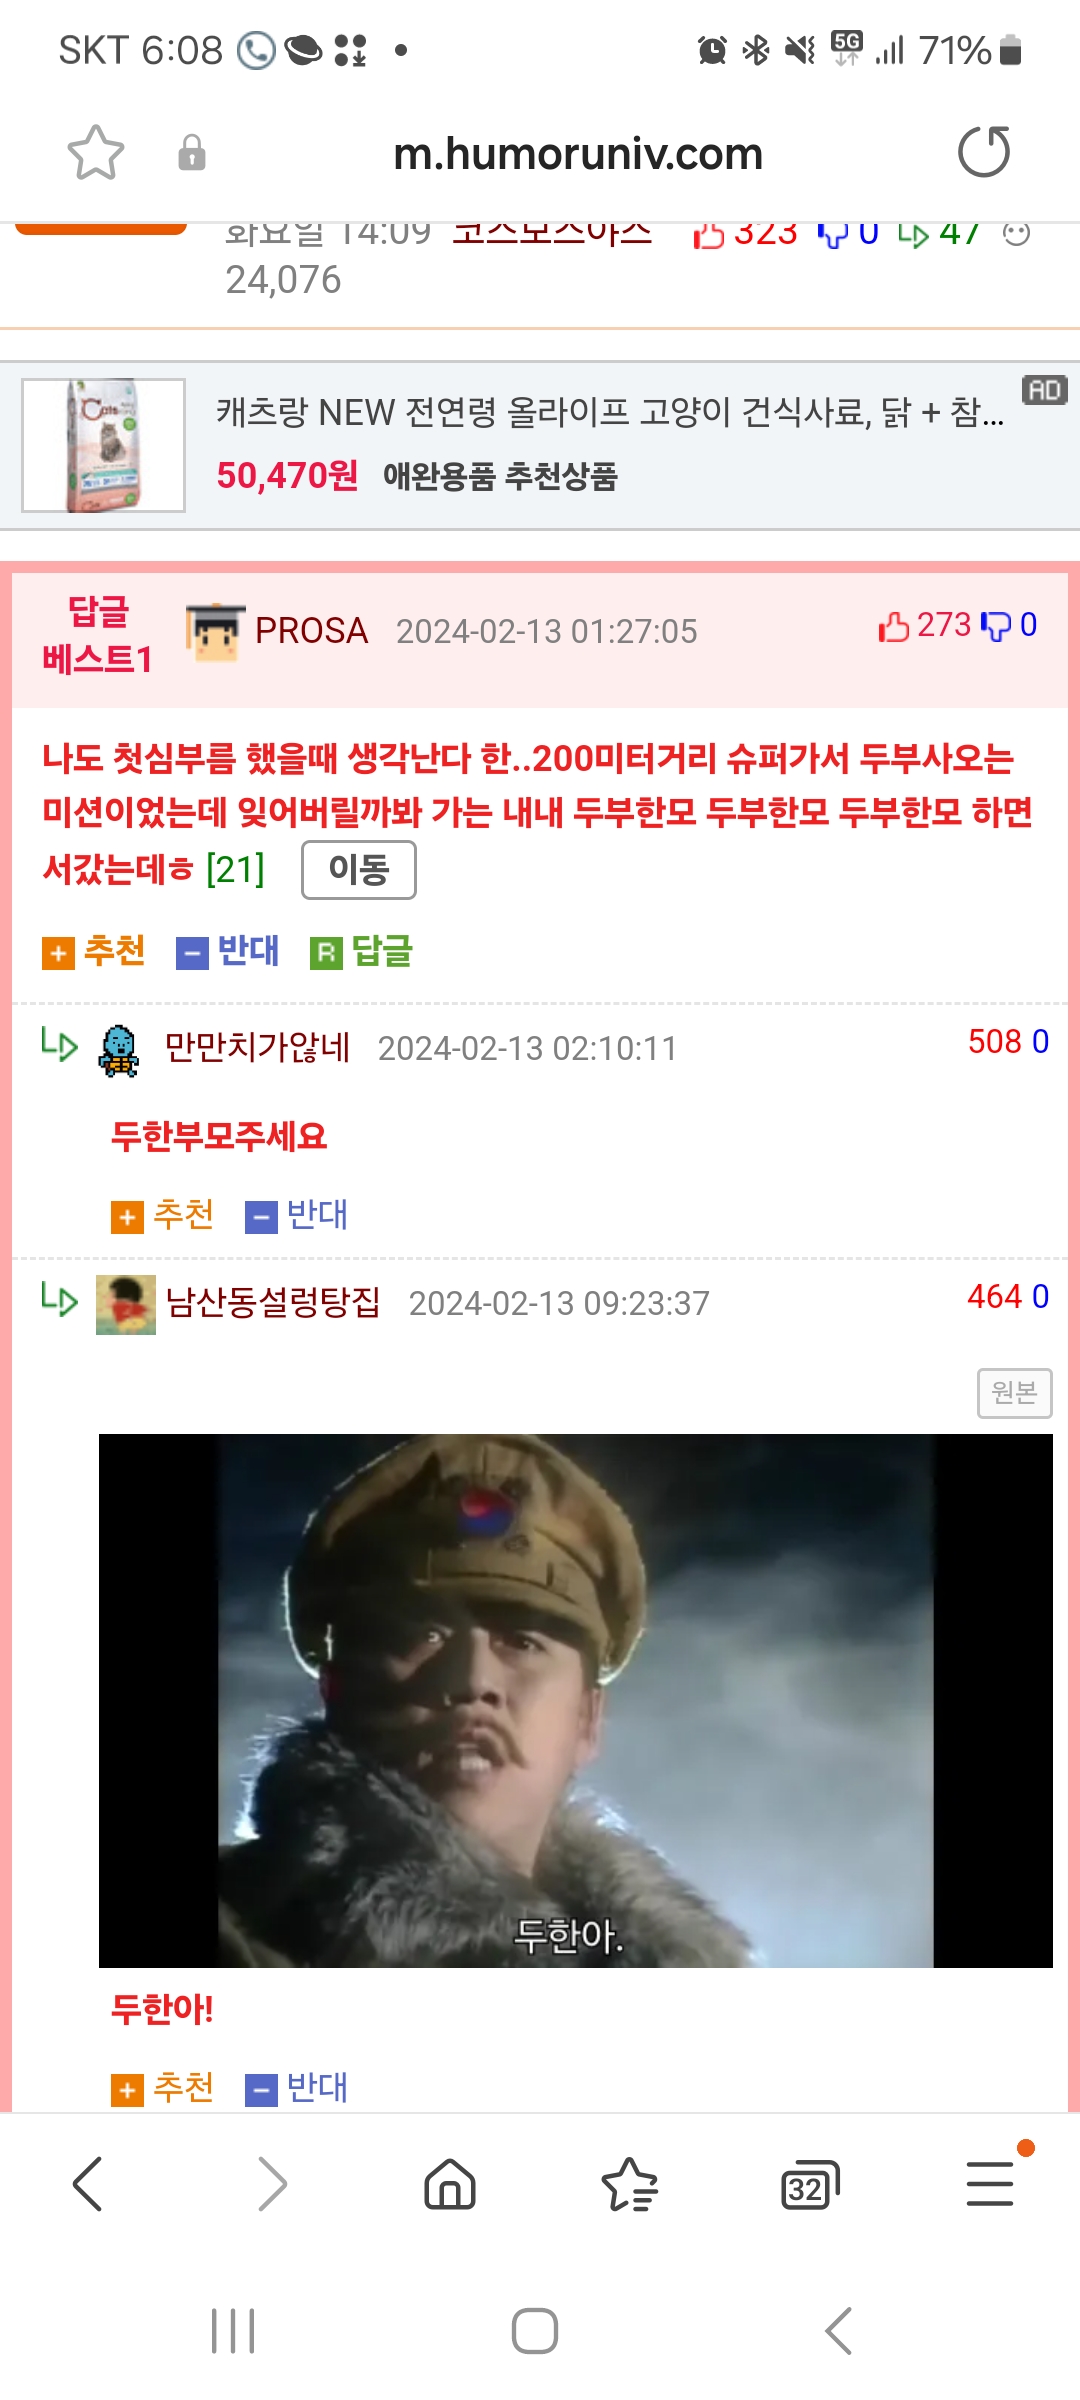Downvote 만만치가않네's reply with 반대
Viewport: 1080px width, 2400px height.
tap(297, 1215)
